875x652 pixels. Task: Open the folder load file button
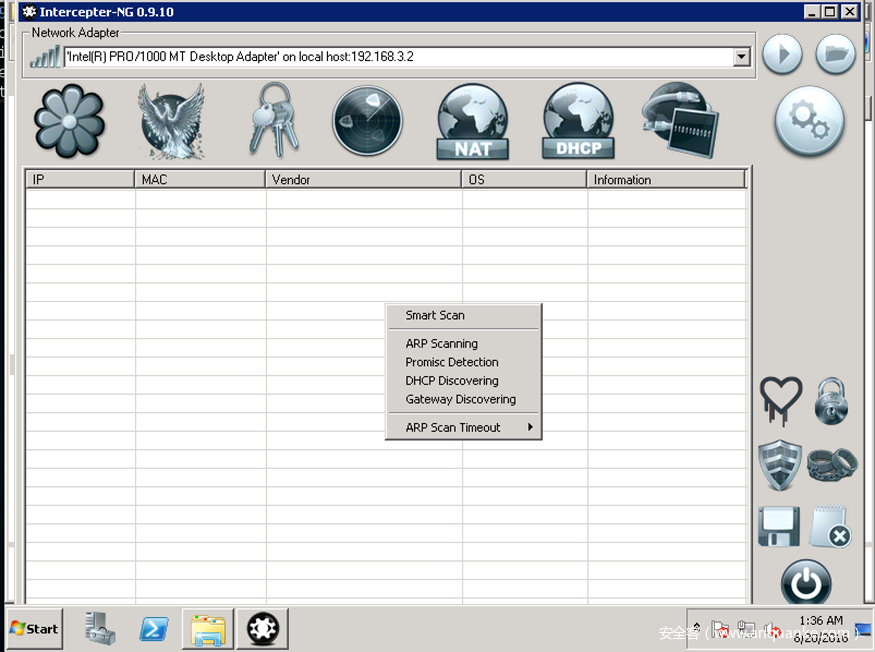click(x=835, y=54)
